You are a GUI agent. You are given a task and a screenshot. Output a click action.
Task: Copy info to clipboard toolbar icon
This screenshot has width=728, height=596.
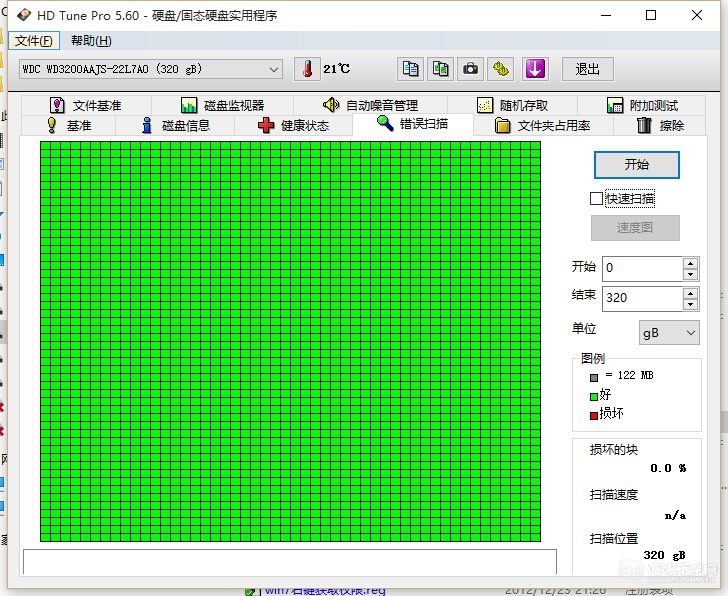pyautogui.click(x=410, y=69)
